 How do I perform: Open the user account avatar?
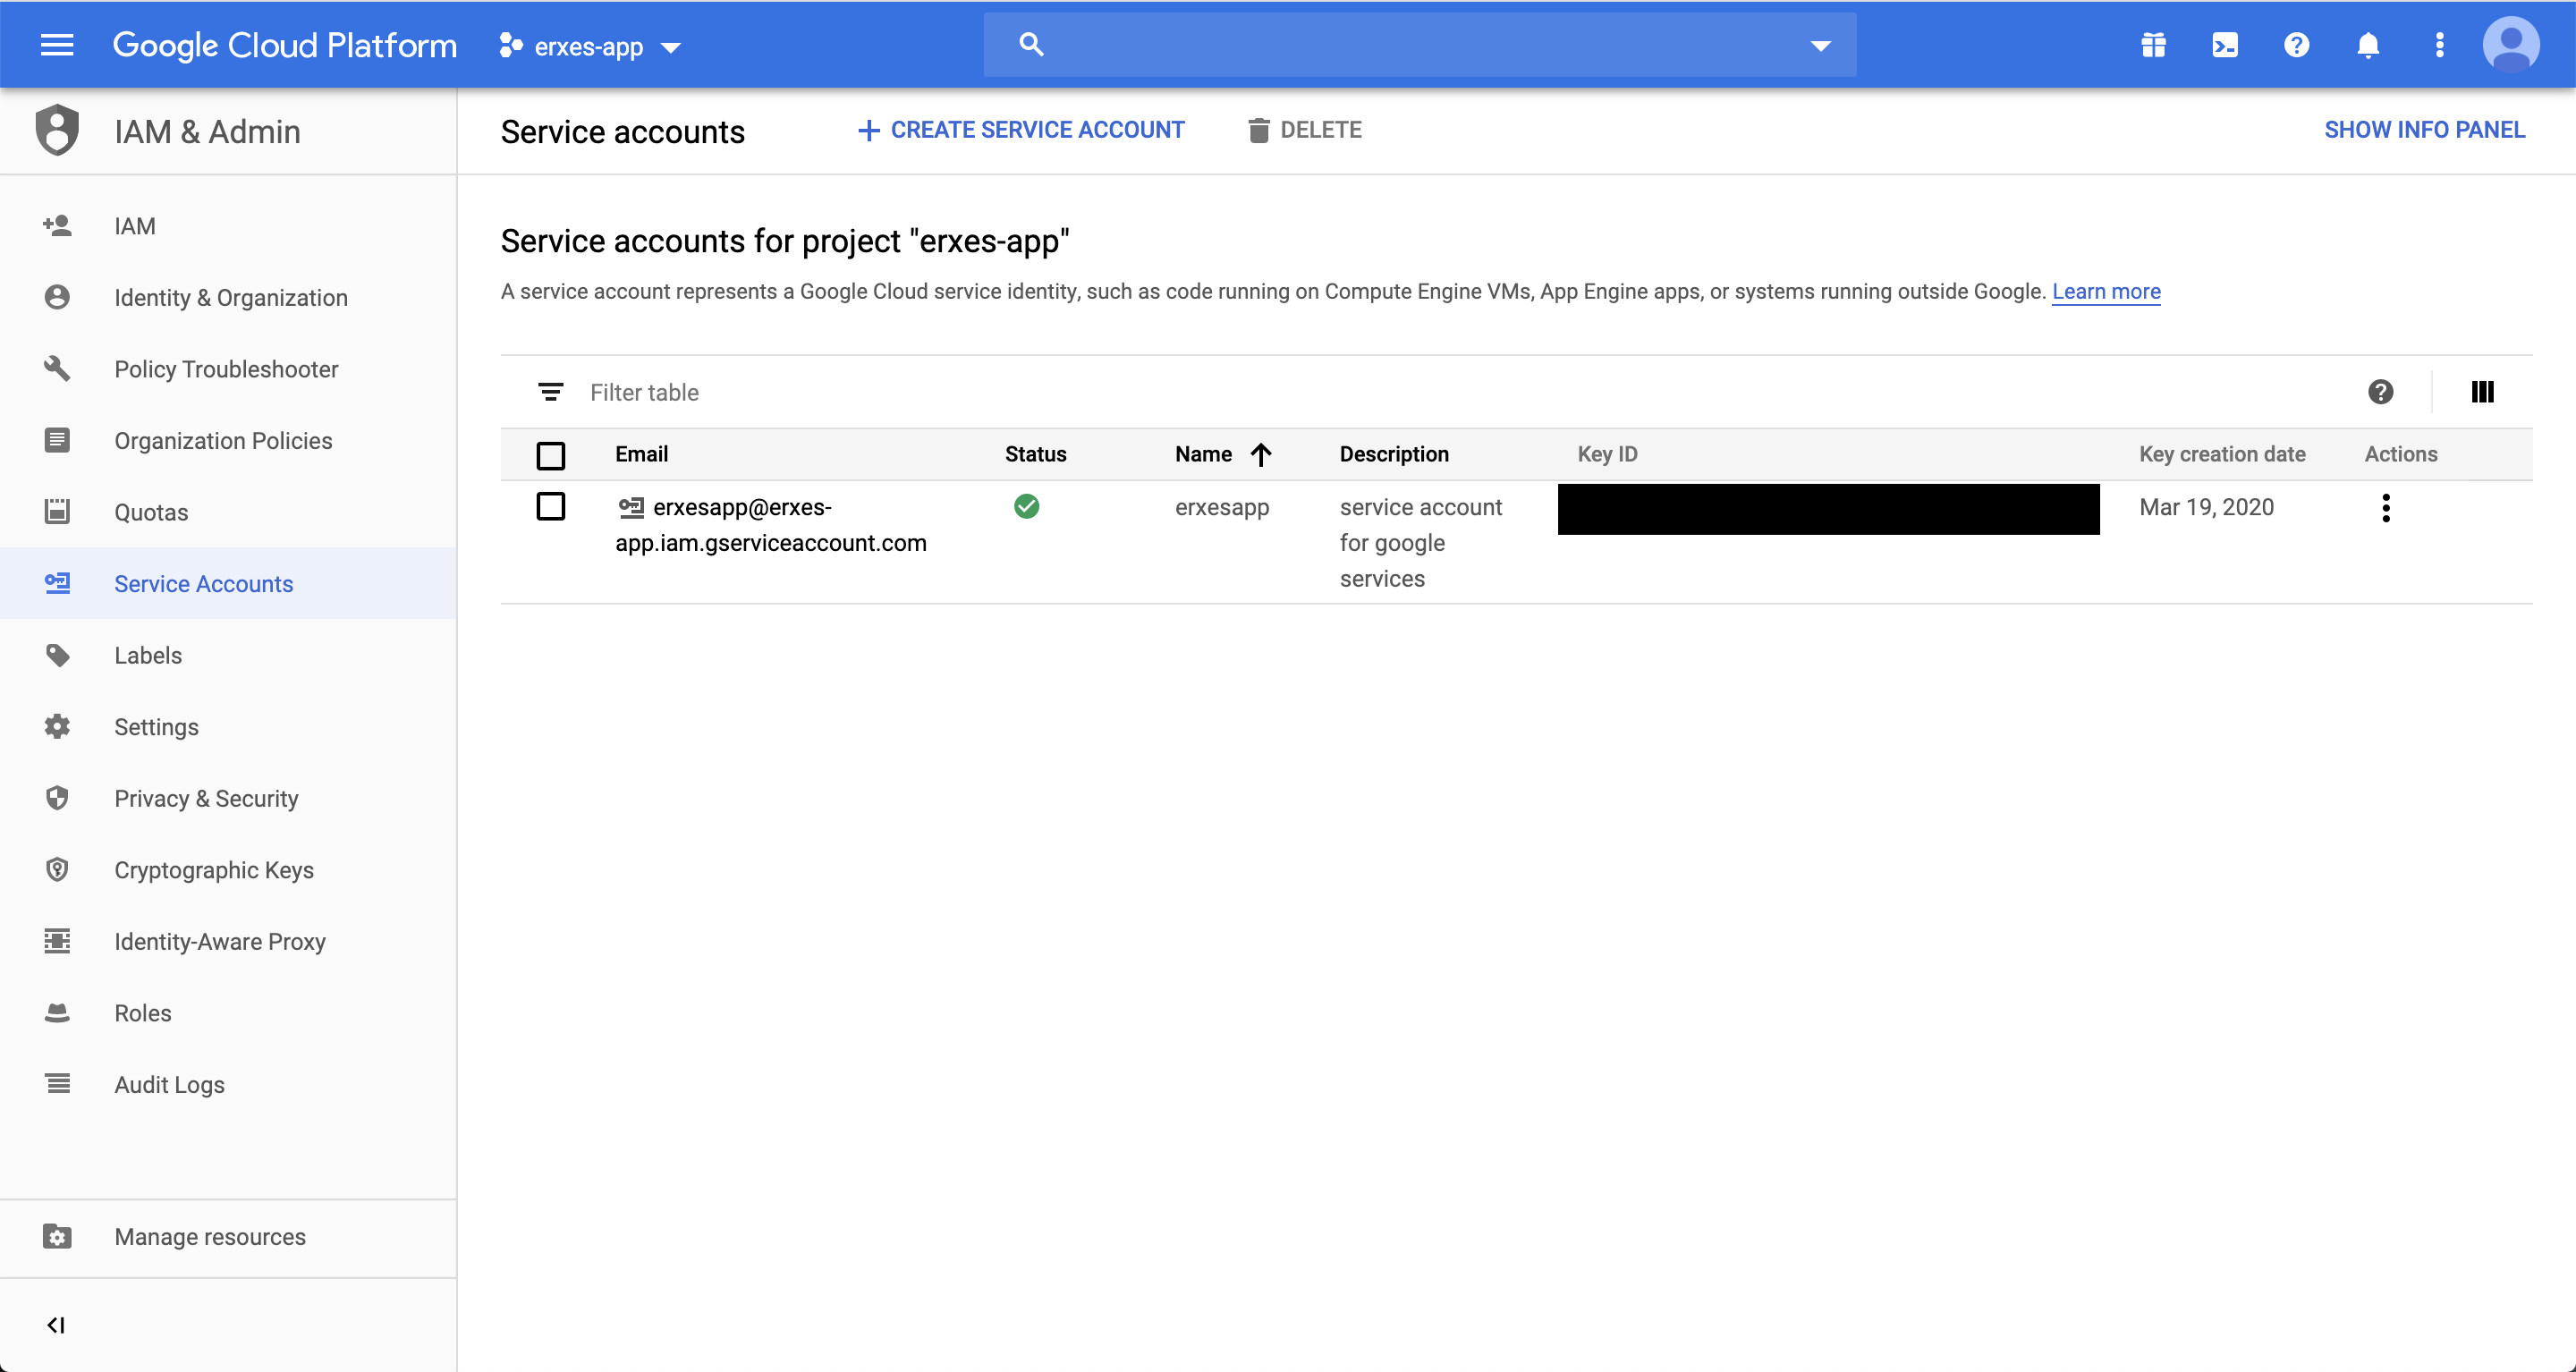[x=2510, y=45]
